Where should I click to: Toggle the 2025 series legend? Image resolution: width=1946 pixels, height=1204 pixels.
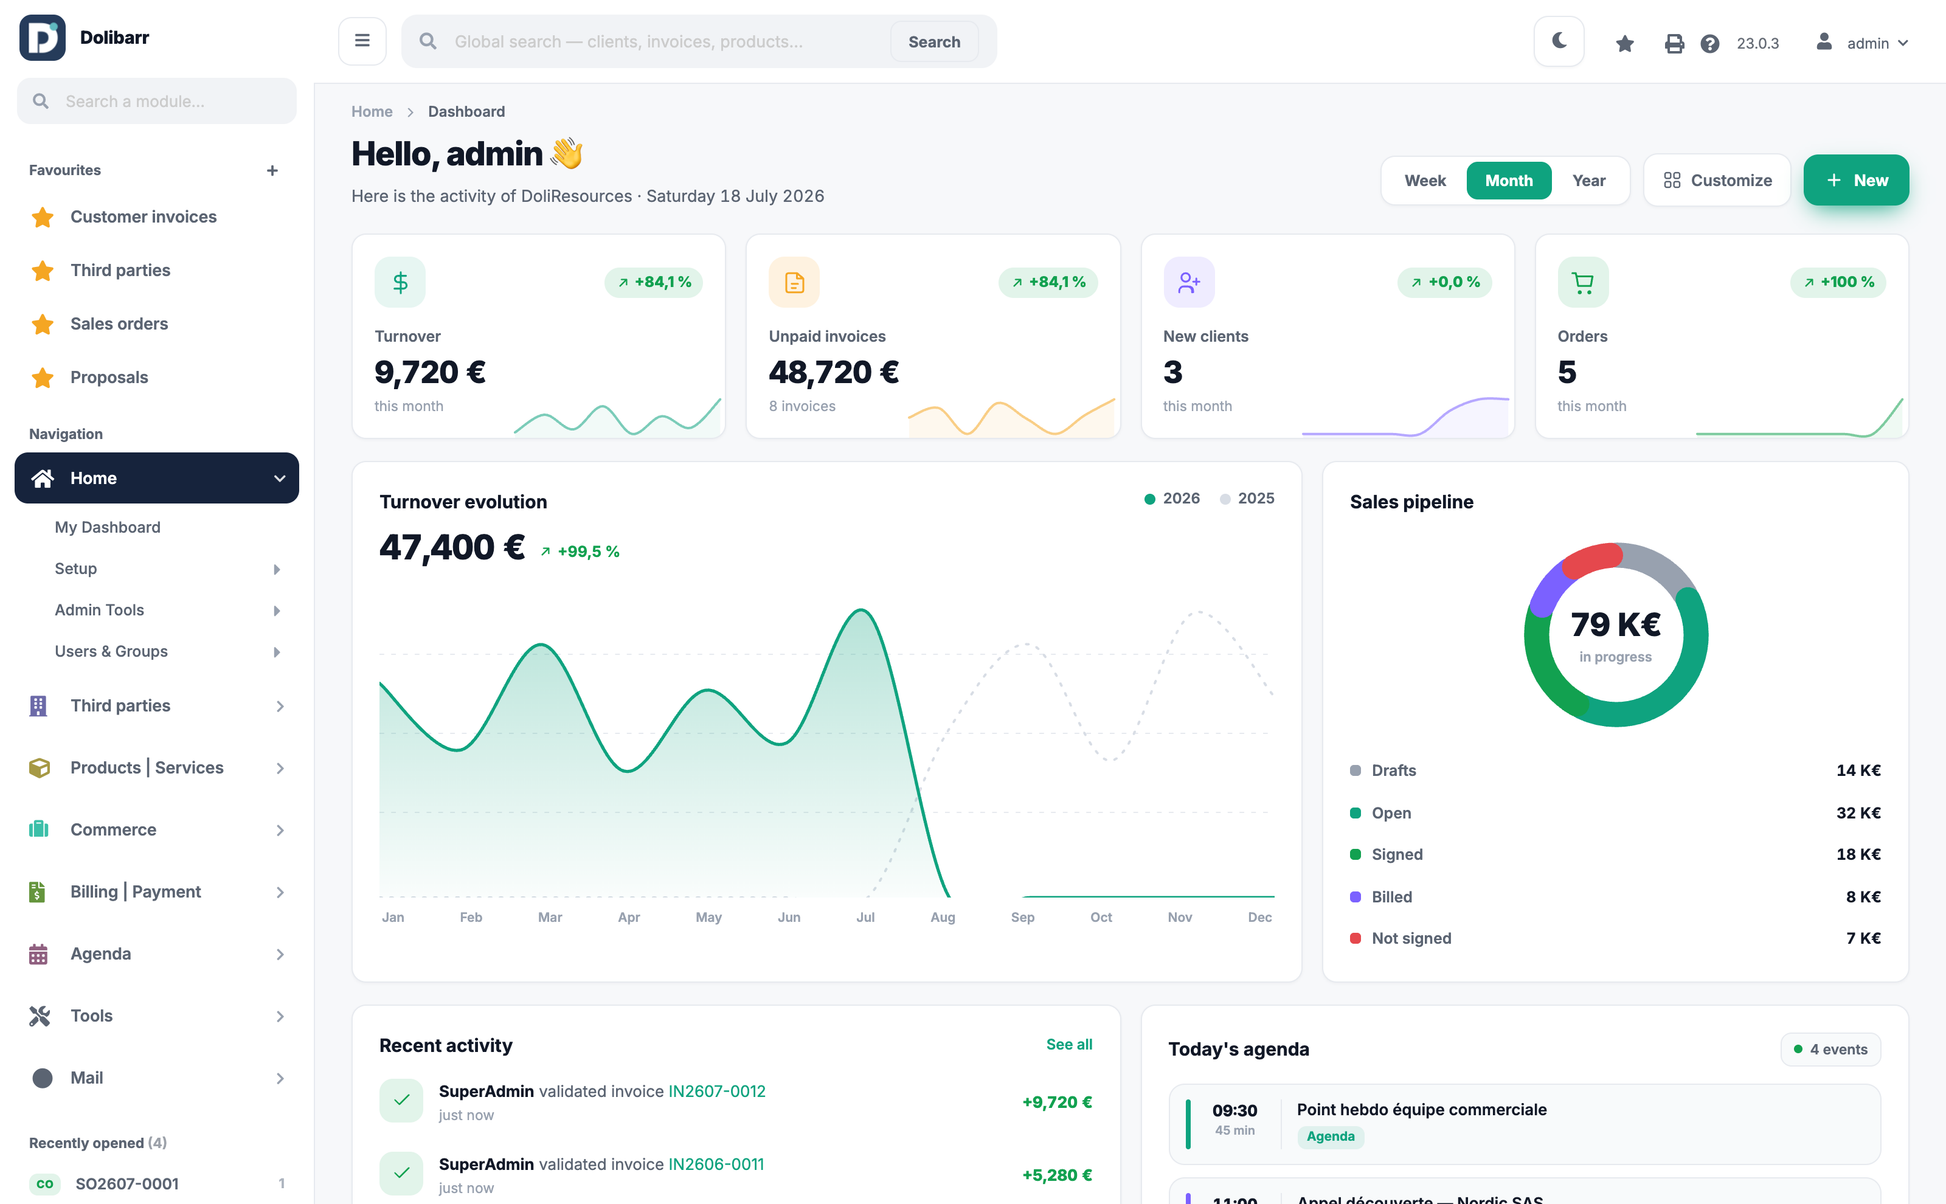(x=1247, y=499)
